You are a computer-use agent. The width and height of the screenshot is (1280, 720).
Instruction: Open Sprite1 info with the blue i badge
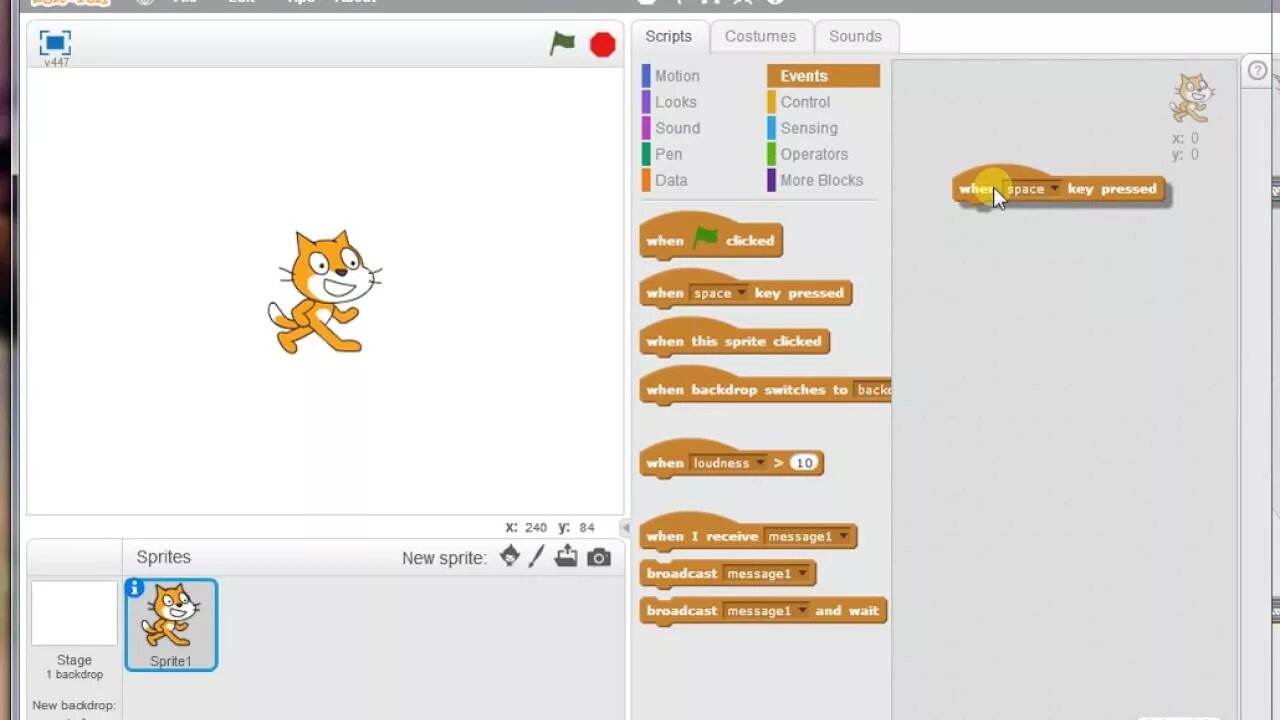[134, 588]
